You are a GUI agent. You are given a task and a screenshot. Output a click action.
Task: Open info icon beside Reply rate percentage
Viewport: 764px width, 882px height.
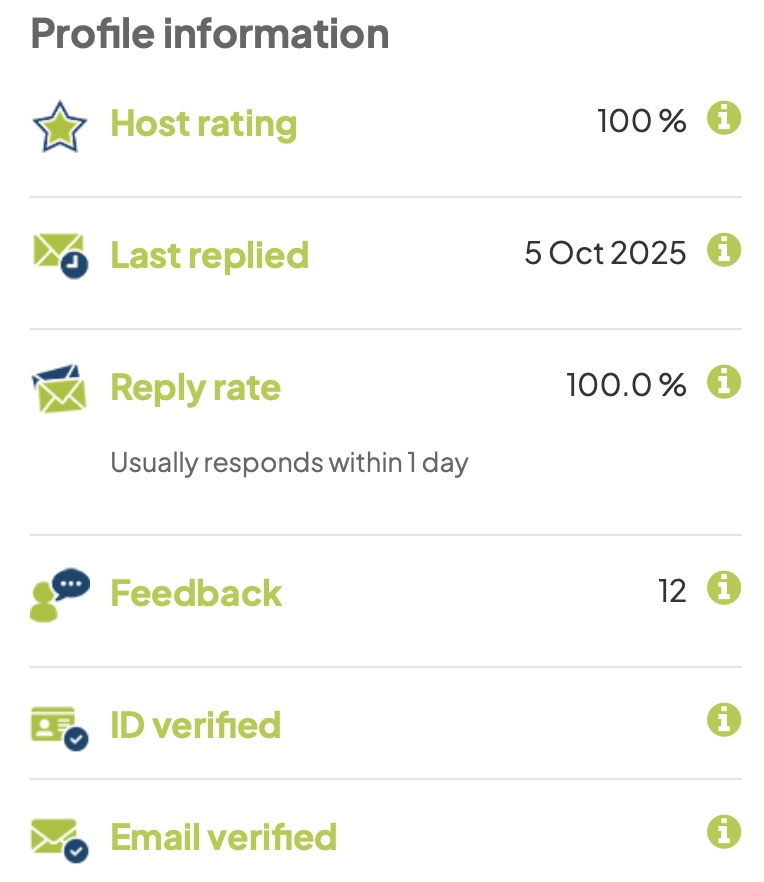click(x=724, y=382)
